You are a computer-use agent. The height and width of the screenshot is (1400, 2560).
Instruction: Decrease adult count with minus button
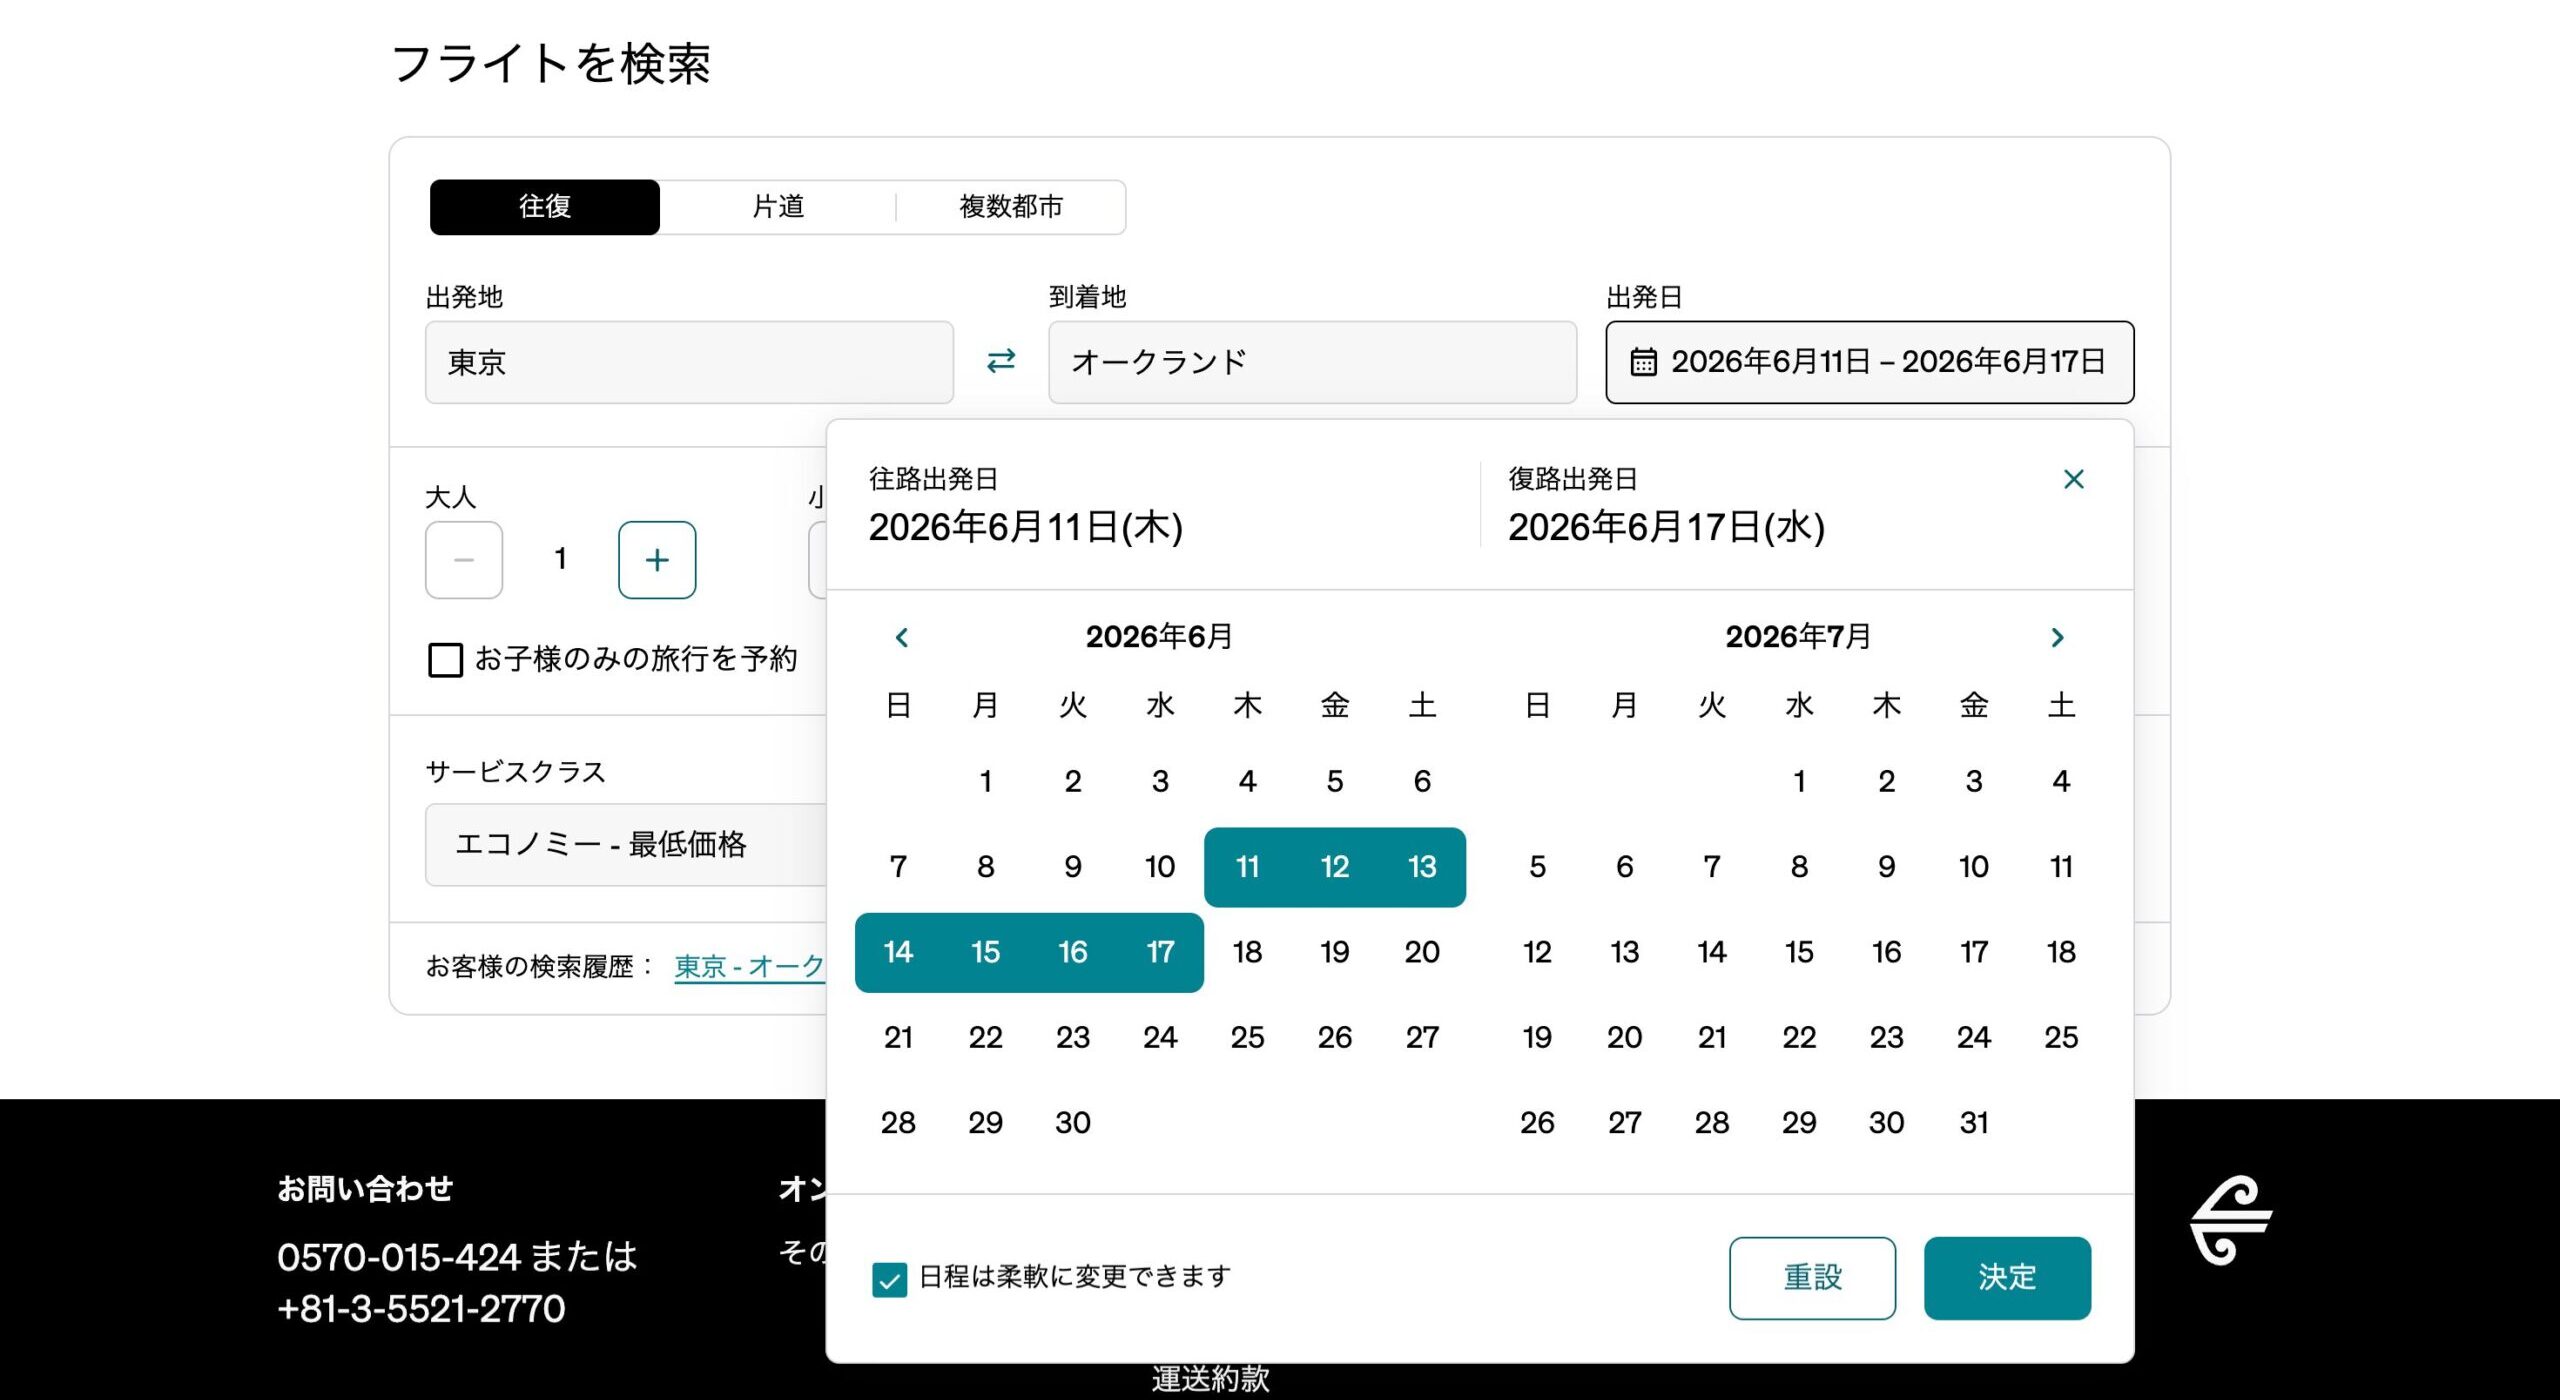pos(464,560)
